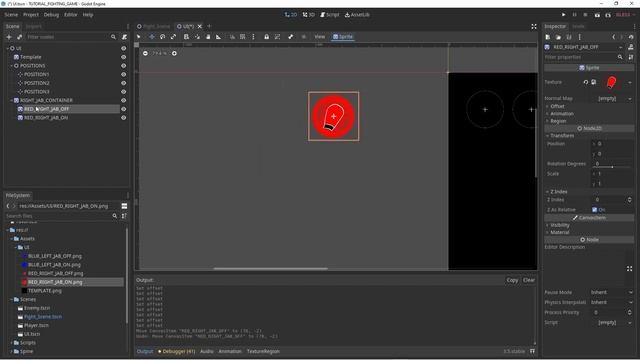
Task: Play the current scene with the clapper icon
Action: pyautogui.click(x=597, y=15)
